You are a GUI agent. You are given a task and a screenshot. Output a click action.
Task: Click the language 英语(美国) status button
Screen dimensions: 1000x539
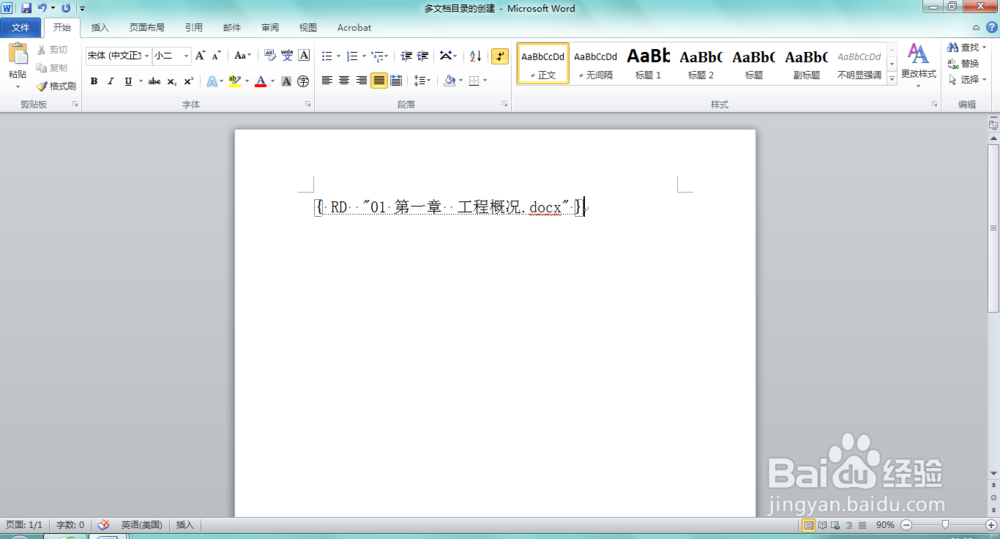pyautogui.click(x=142, y=525)
